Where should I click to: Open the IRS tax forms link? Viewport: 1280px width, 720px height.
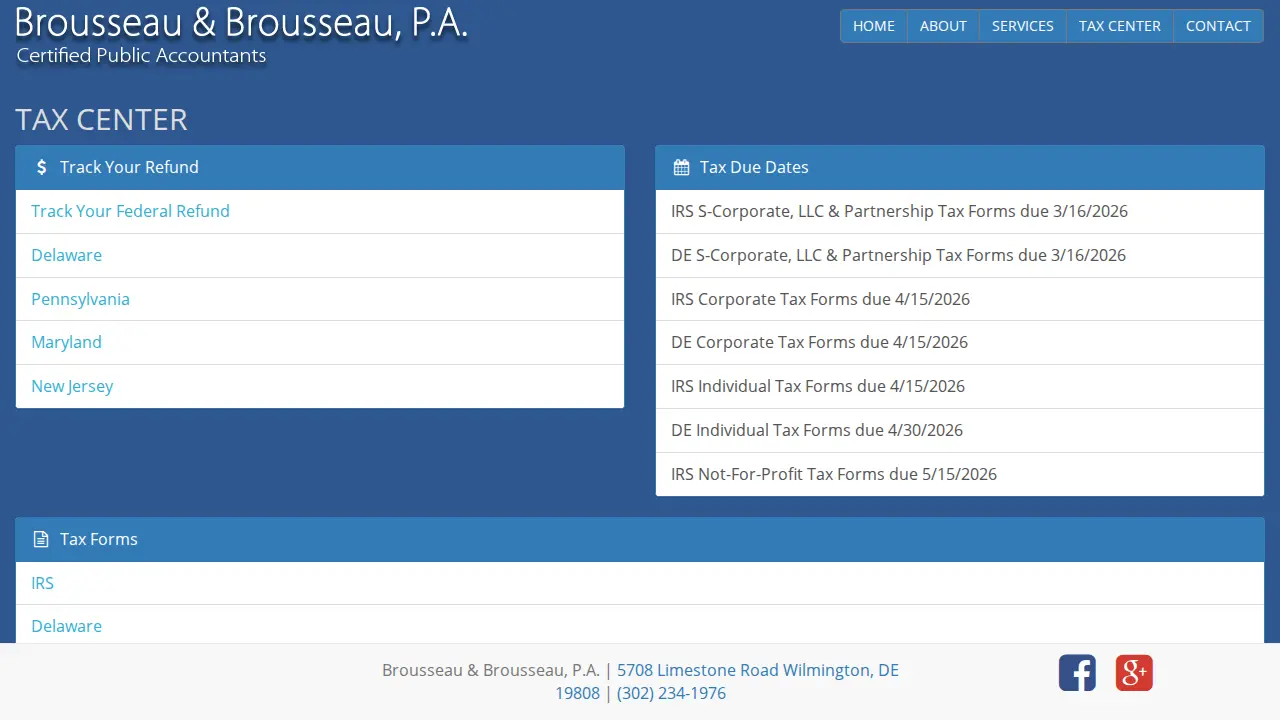pyautogui.click(x=42, y=583)
